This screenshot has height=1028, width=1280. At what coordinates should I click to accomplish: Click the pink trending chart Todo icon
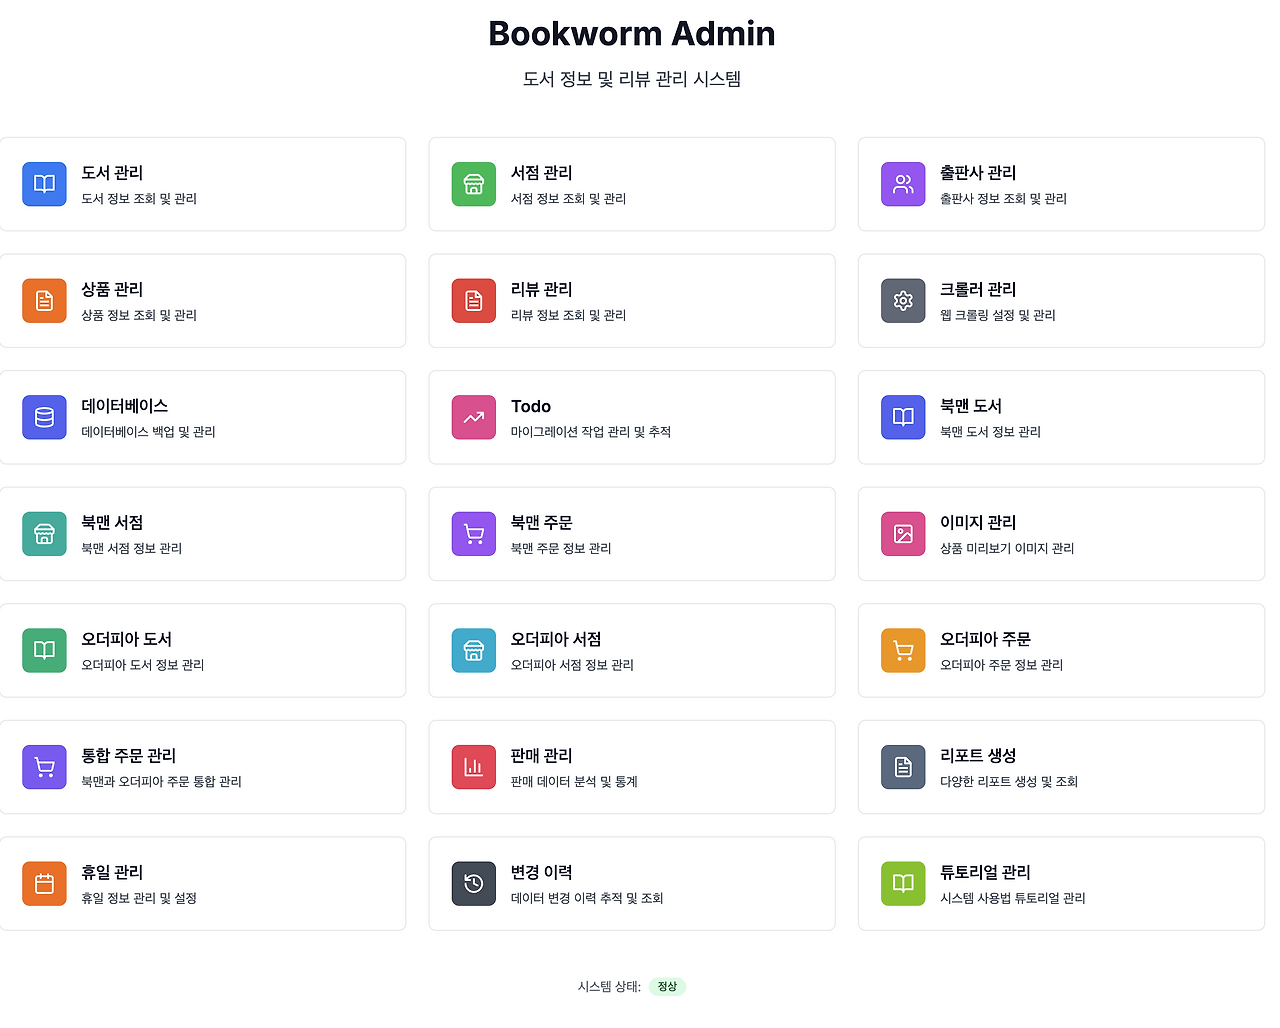point(473,417)
